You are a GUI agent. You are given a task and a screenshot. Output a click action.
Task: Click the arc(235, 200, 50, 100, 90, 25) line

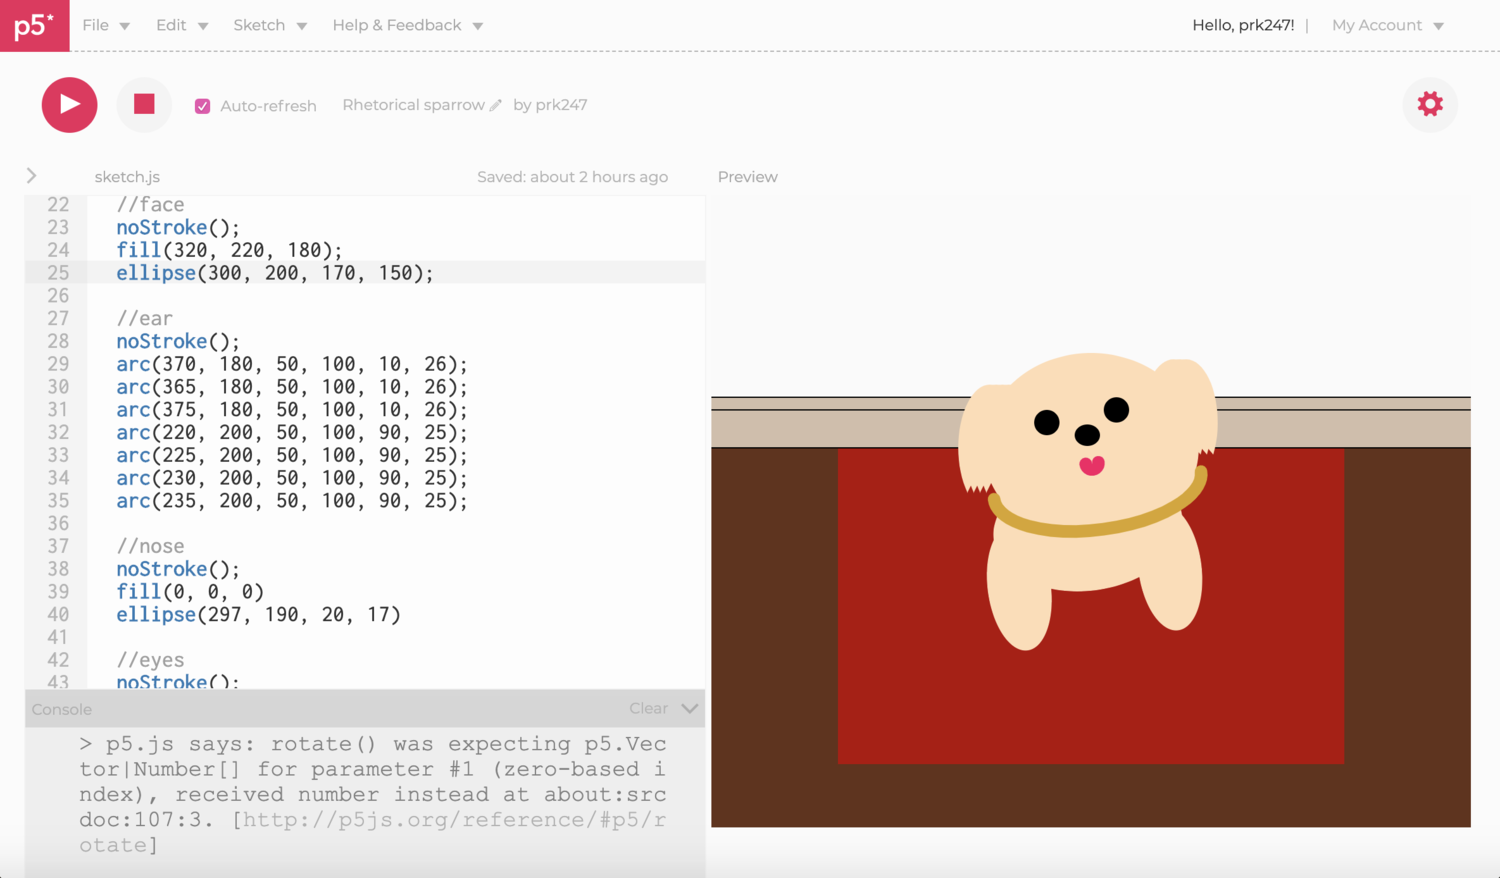291,501
